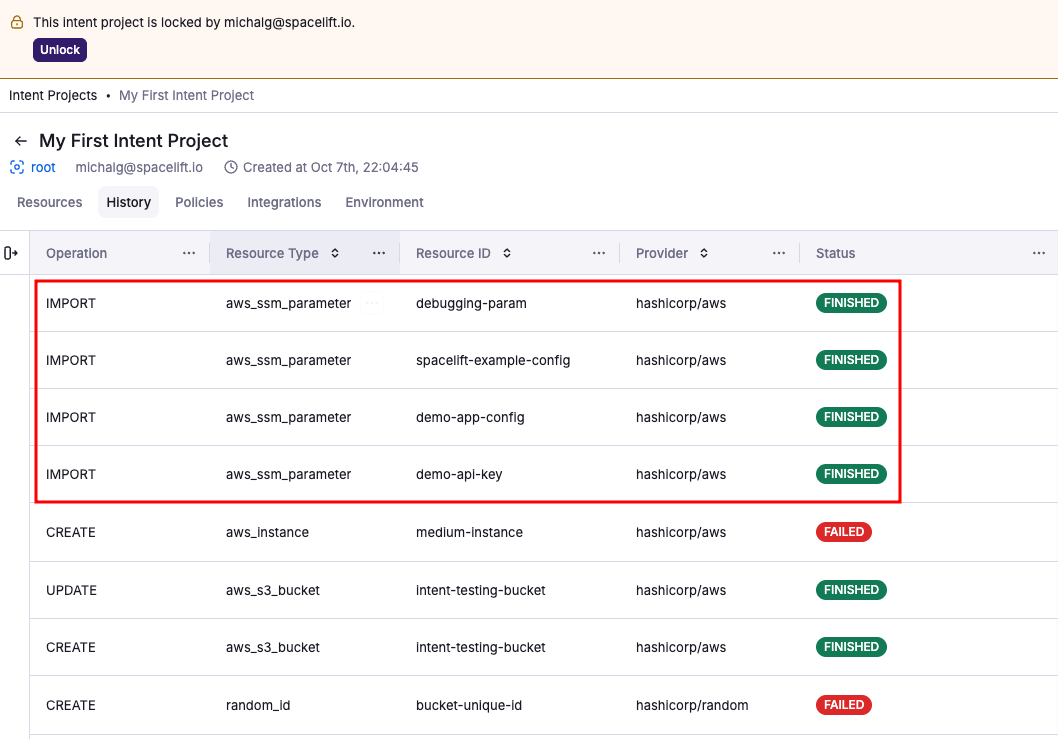Open Status column options menu
The width and height of the screenshot is (1058, 739).
1039,253
